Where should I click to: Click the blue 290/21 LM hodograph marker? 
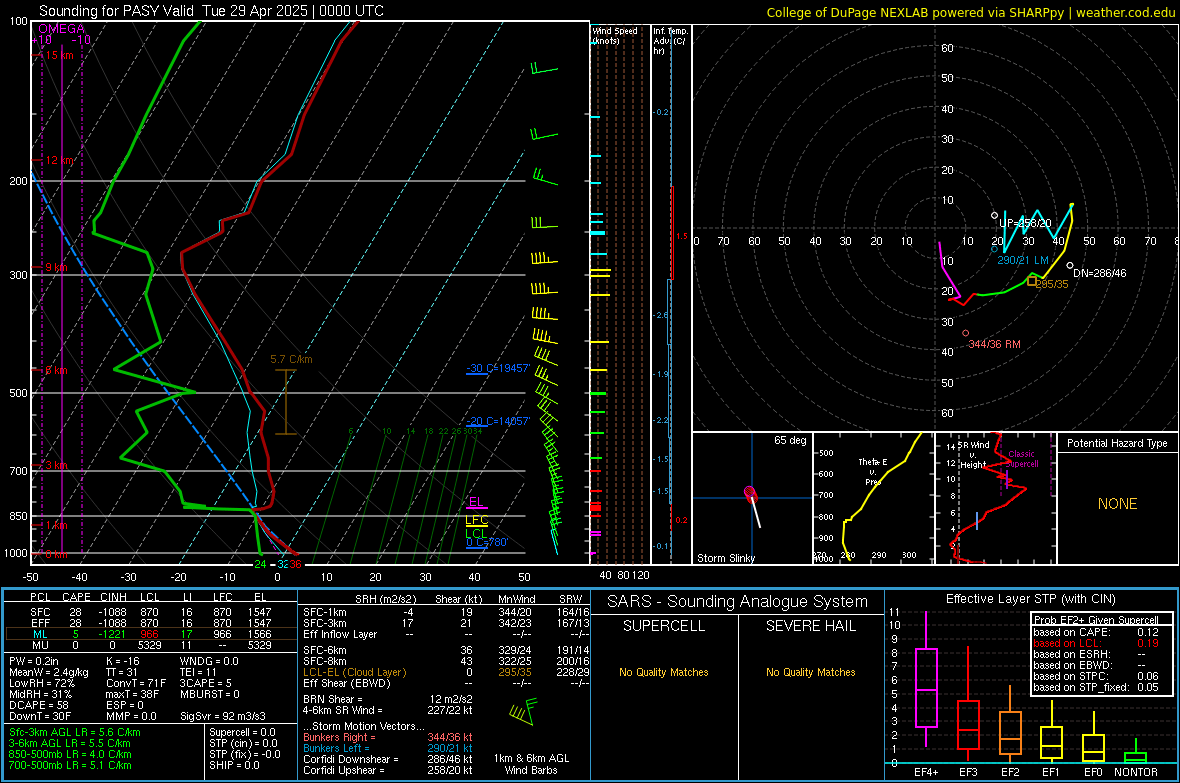point(995,248)
